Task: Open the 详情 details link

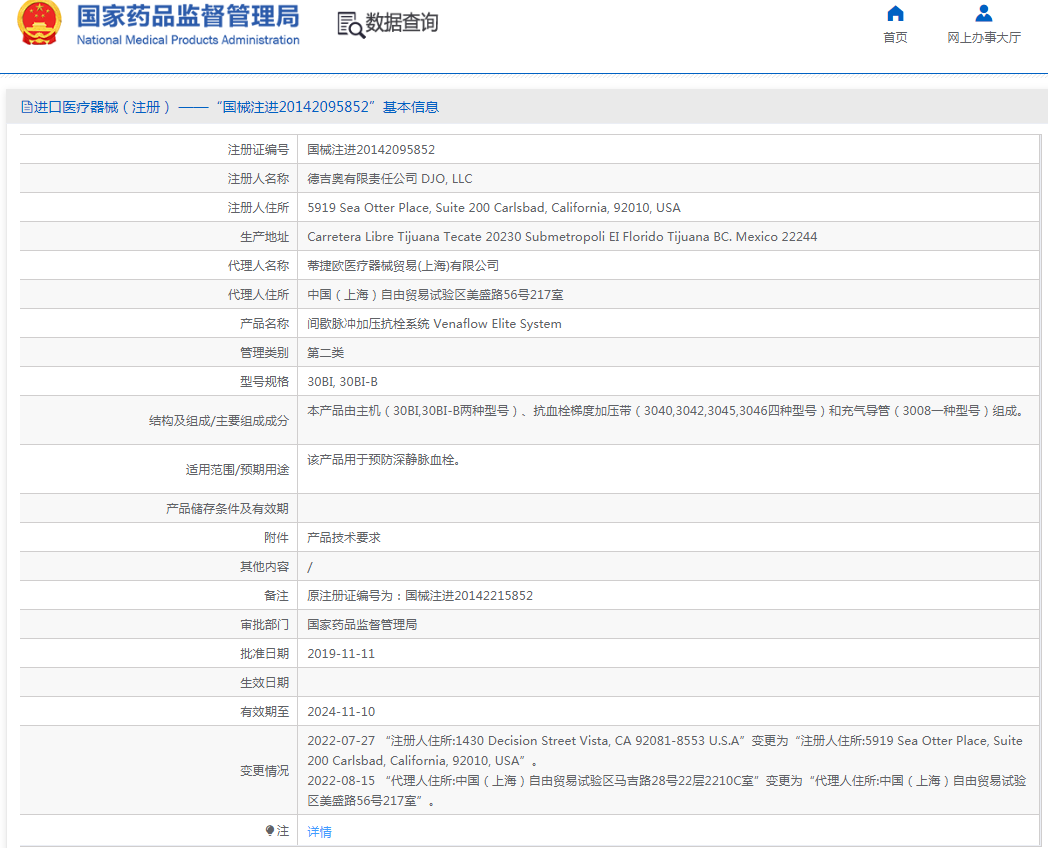Action: (x=319, y=831)
